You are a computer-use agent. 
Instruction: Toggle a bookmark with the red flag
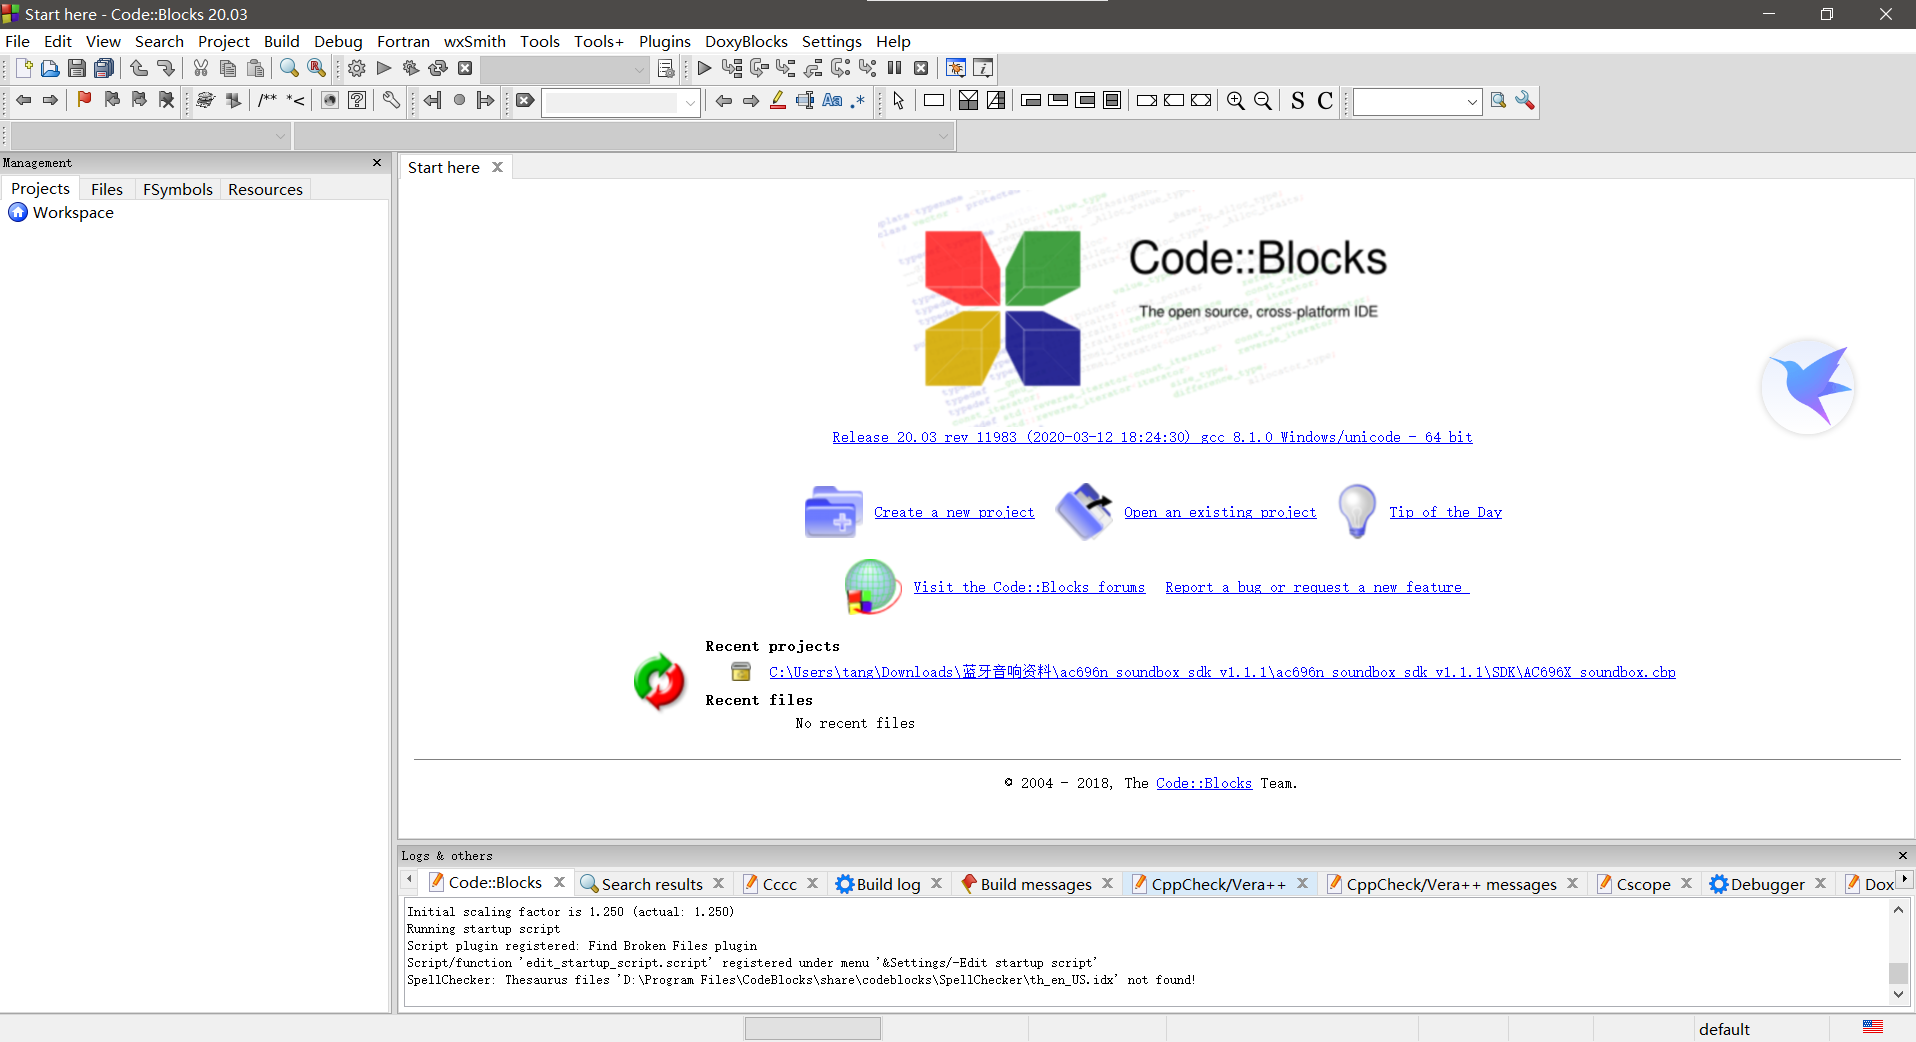[85, 100]
